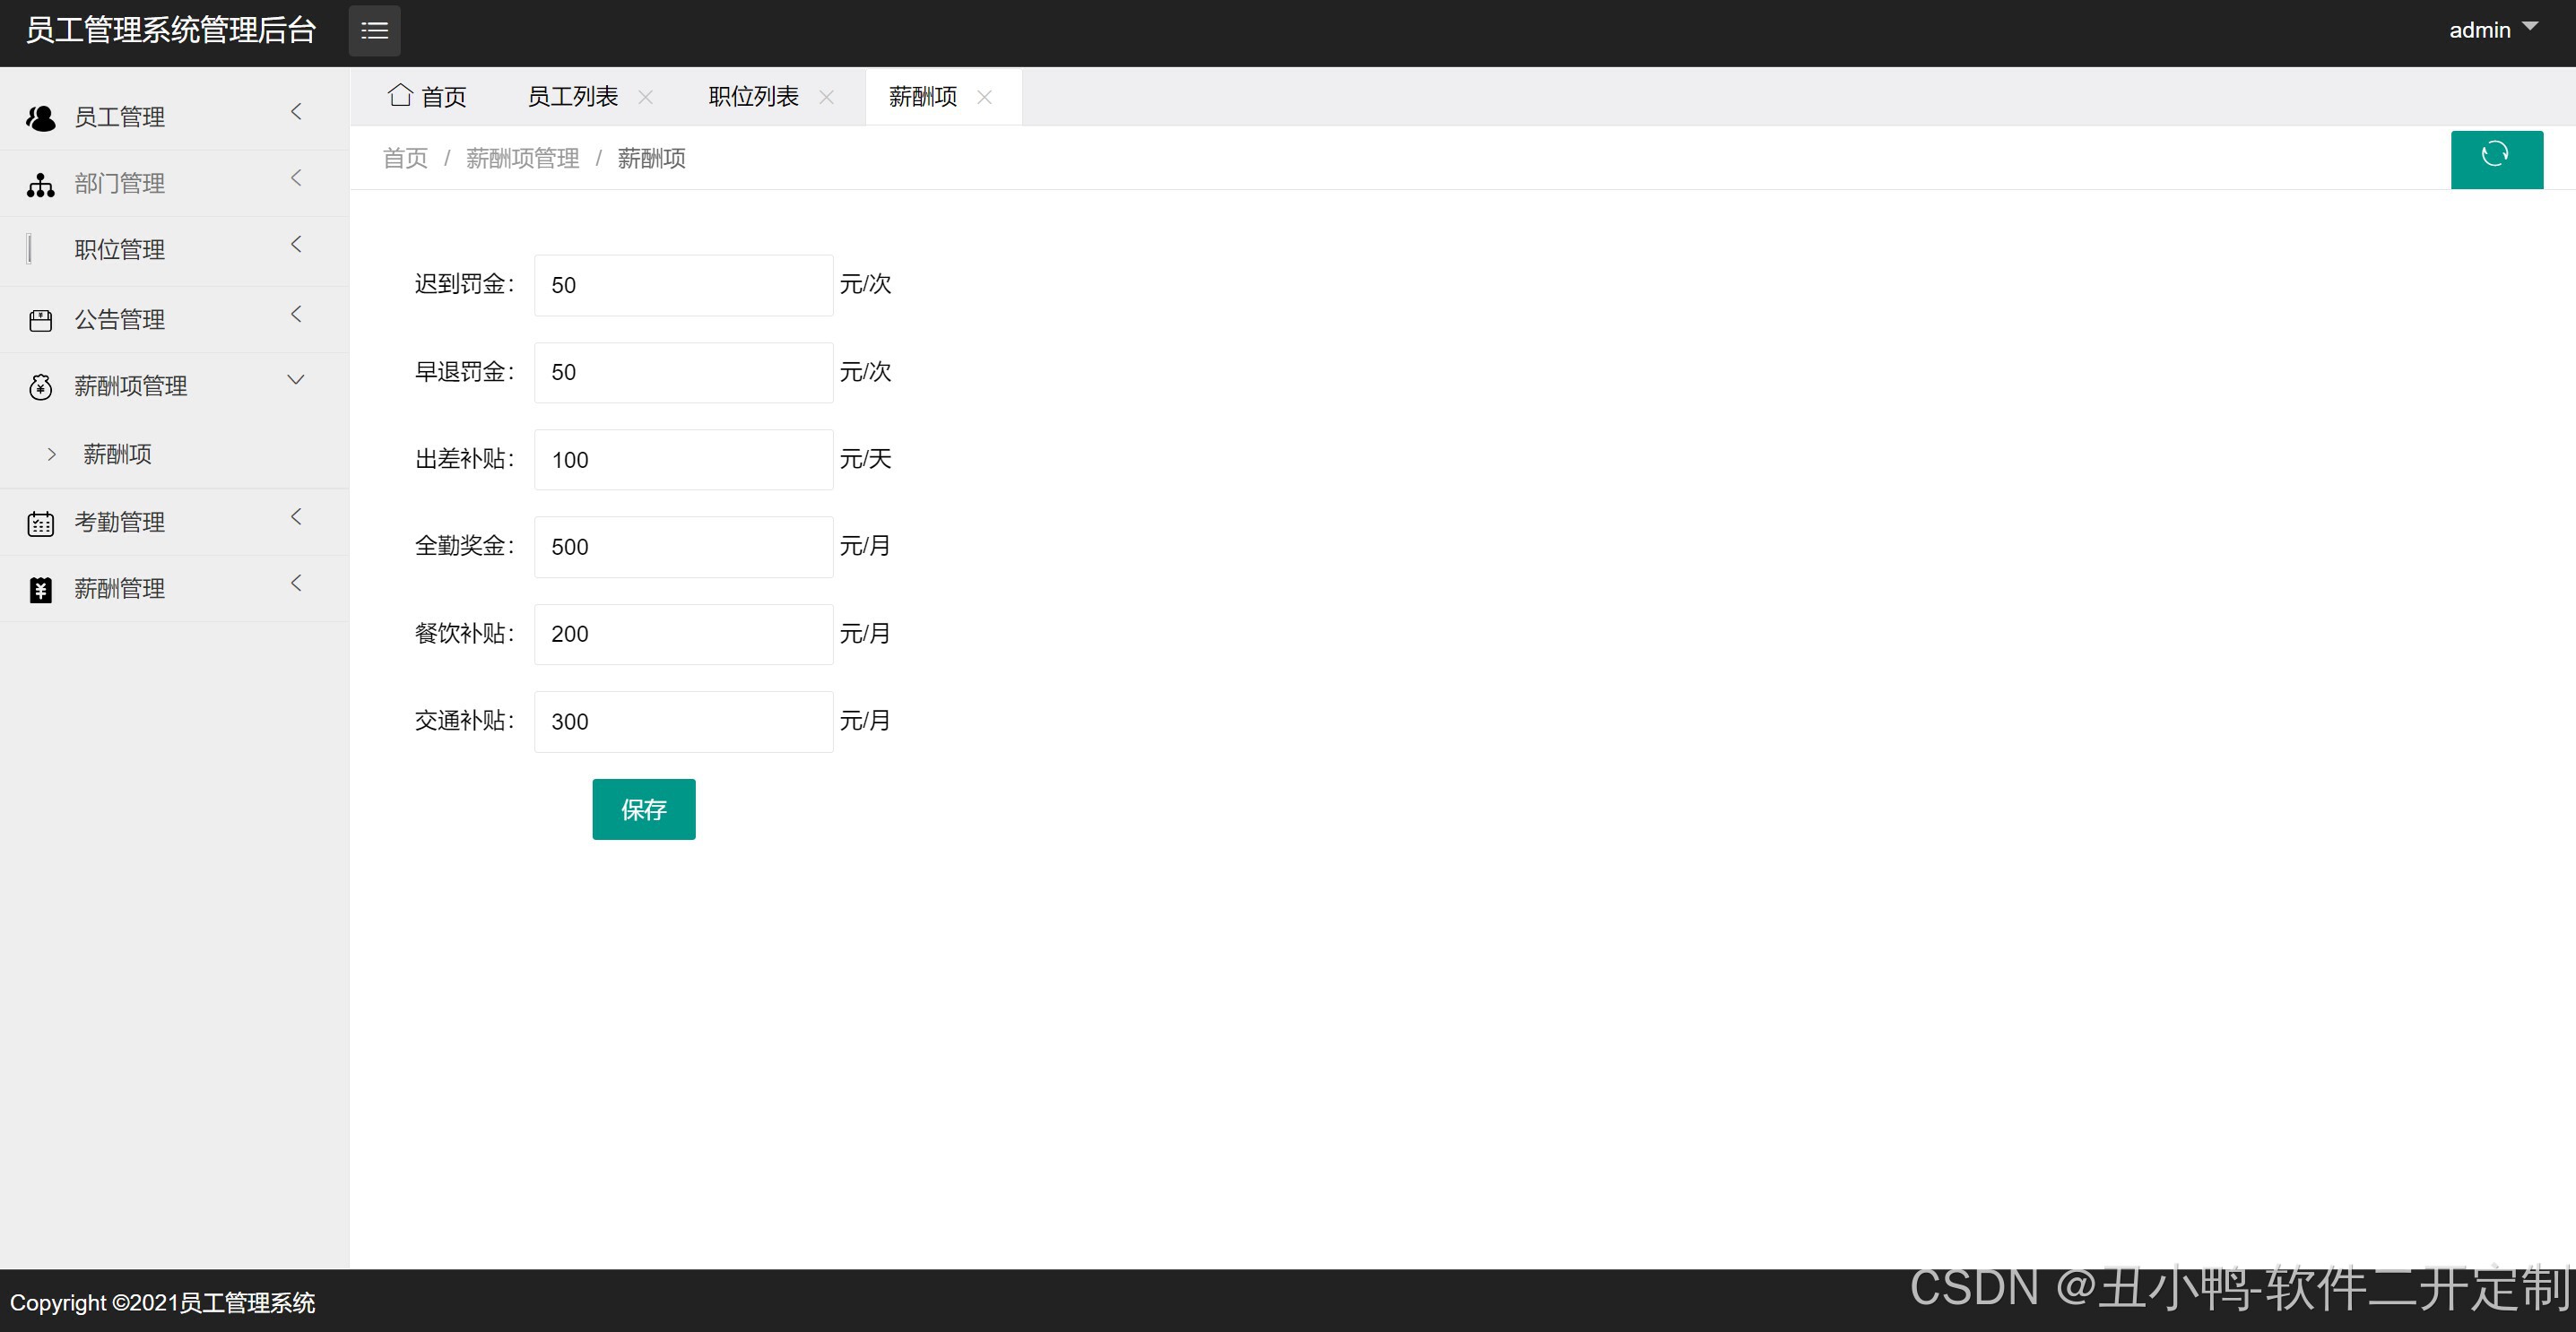Switch to the 首页 tab
This screenshot has height=1332, width=2576.
tap(428, 97)
